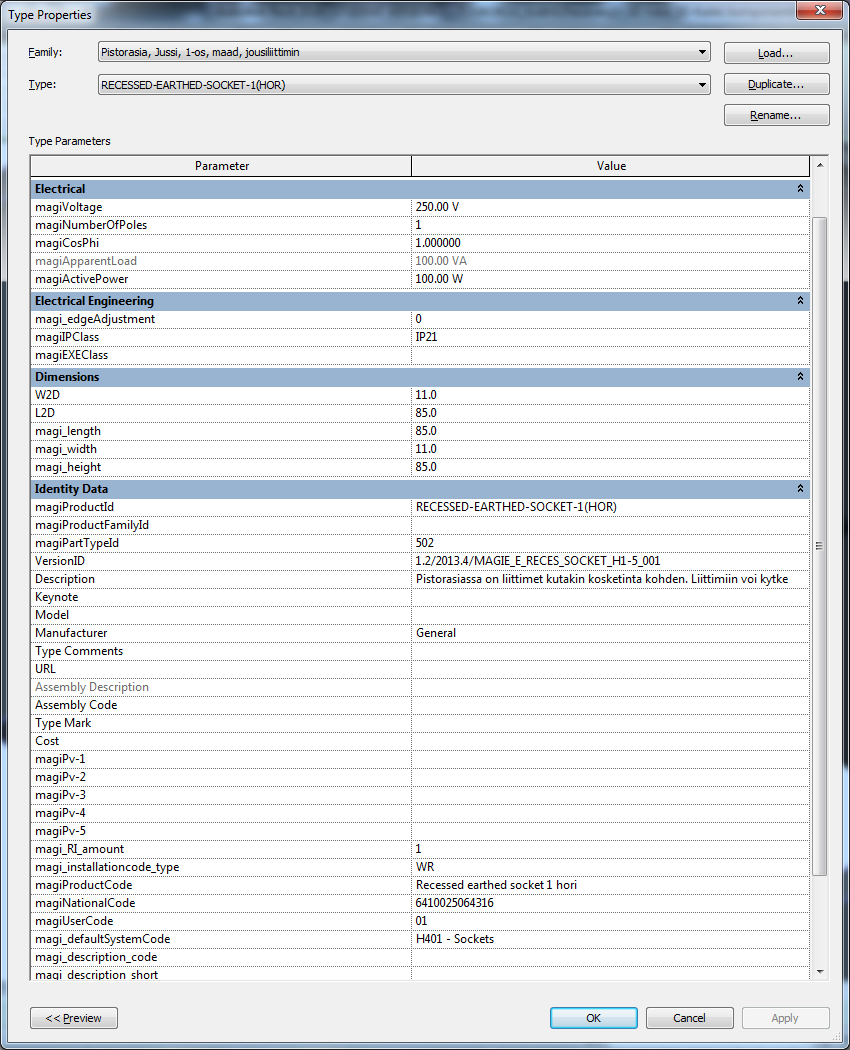Click the empty magiPv-1 value cell
Screen dimensions: 850x1050
tap(610, 759)
